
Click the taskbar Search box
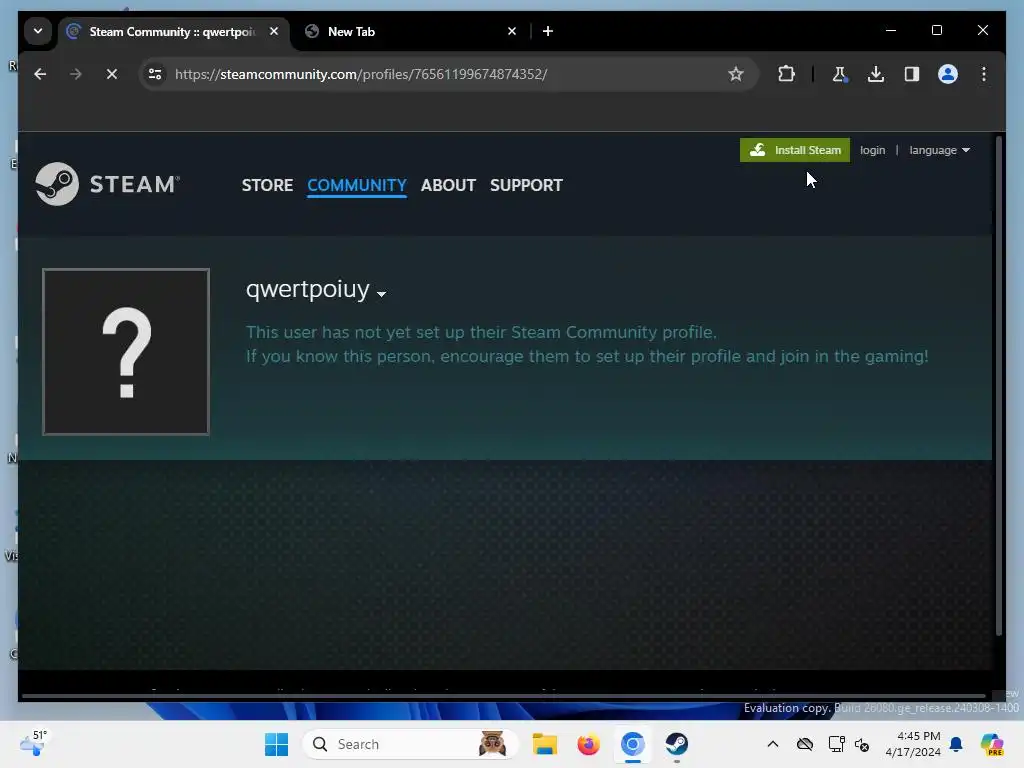410,744
